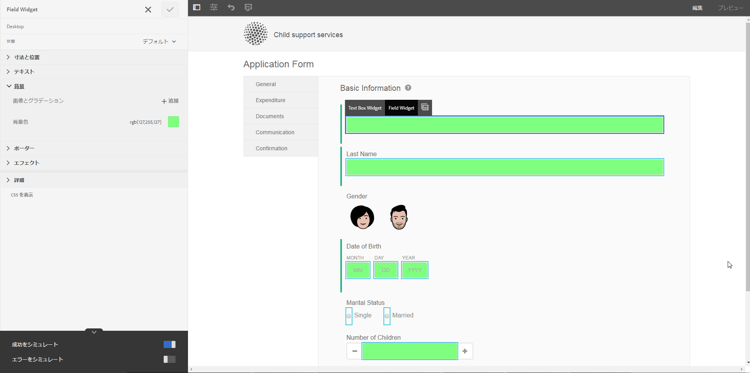The image size is (750, 373).
Task: Open the Expenditure form tab
Action: (x=281, y=100)
